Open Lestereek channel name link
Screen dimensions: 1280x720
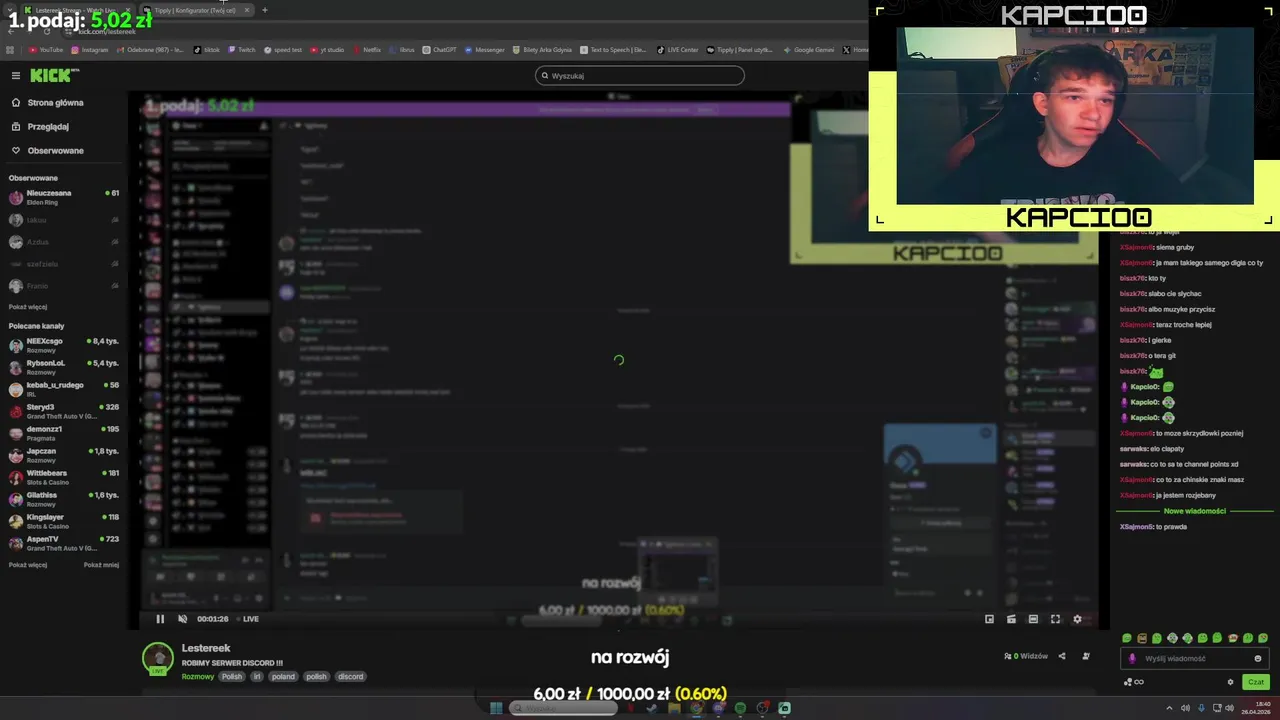(x=206, y=648)
